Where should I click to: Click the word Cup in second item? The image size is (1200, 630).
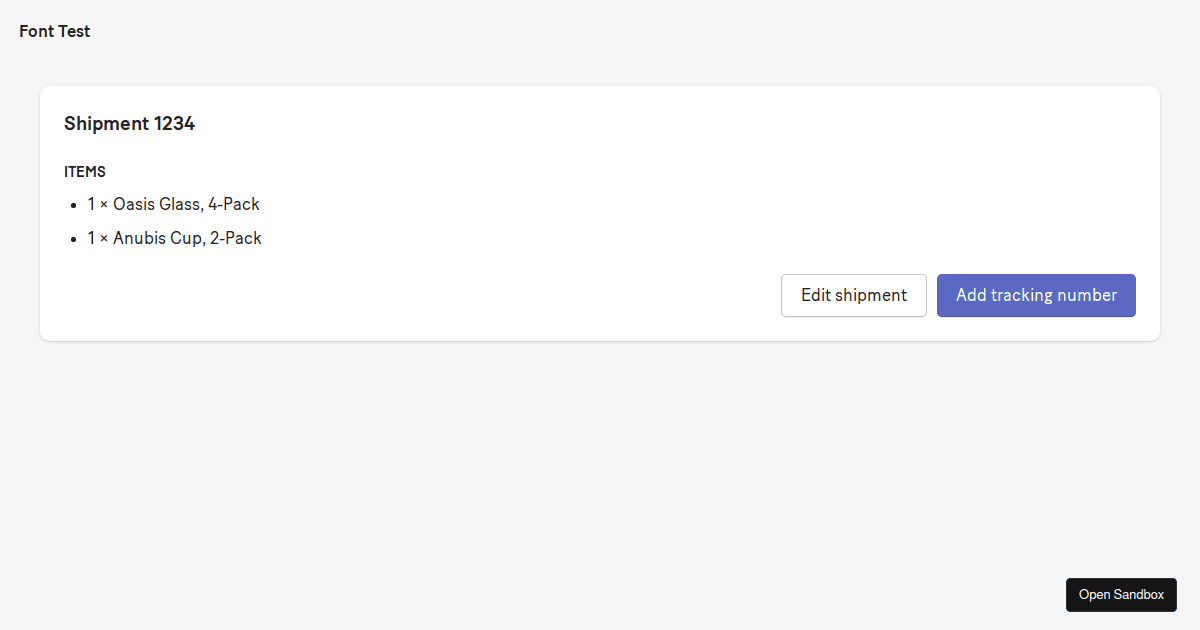click(x=188, y=238)
